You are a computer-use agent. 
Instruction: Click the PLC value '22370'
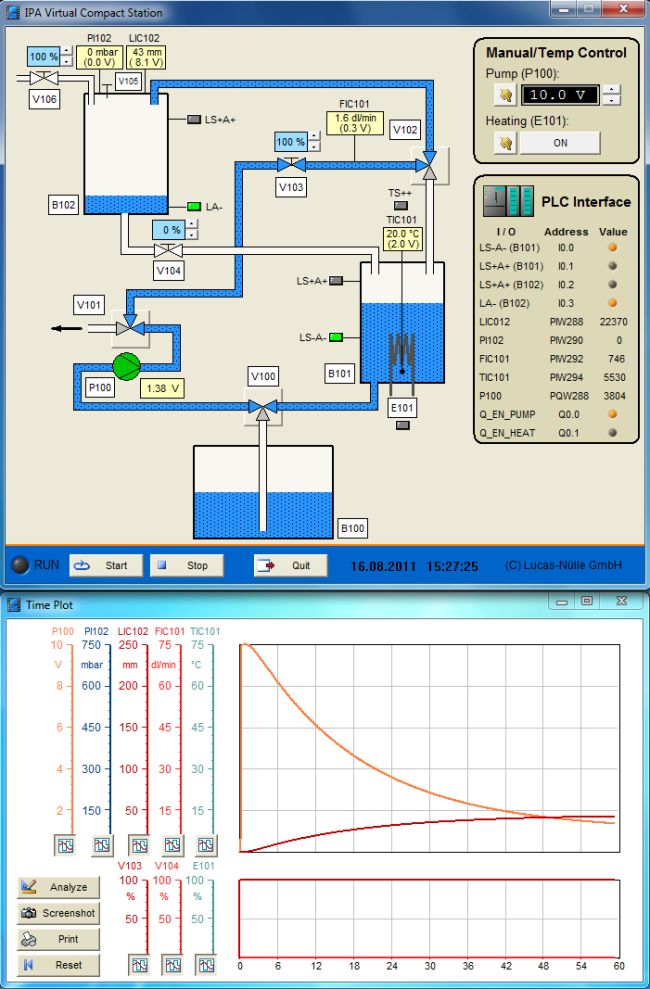pyautogui.click(x=613, y=322)
